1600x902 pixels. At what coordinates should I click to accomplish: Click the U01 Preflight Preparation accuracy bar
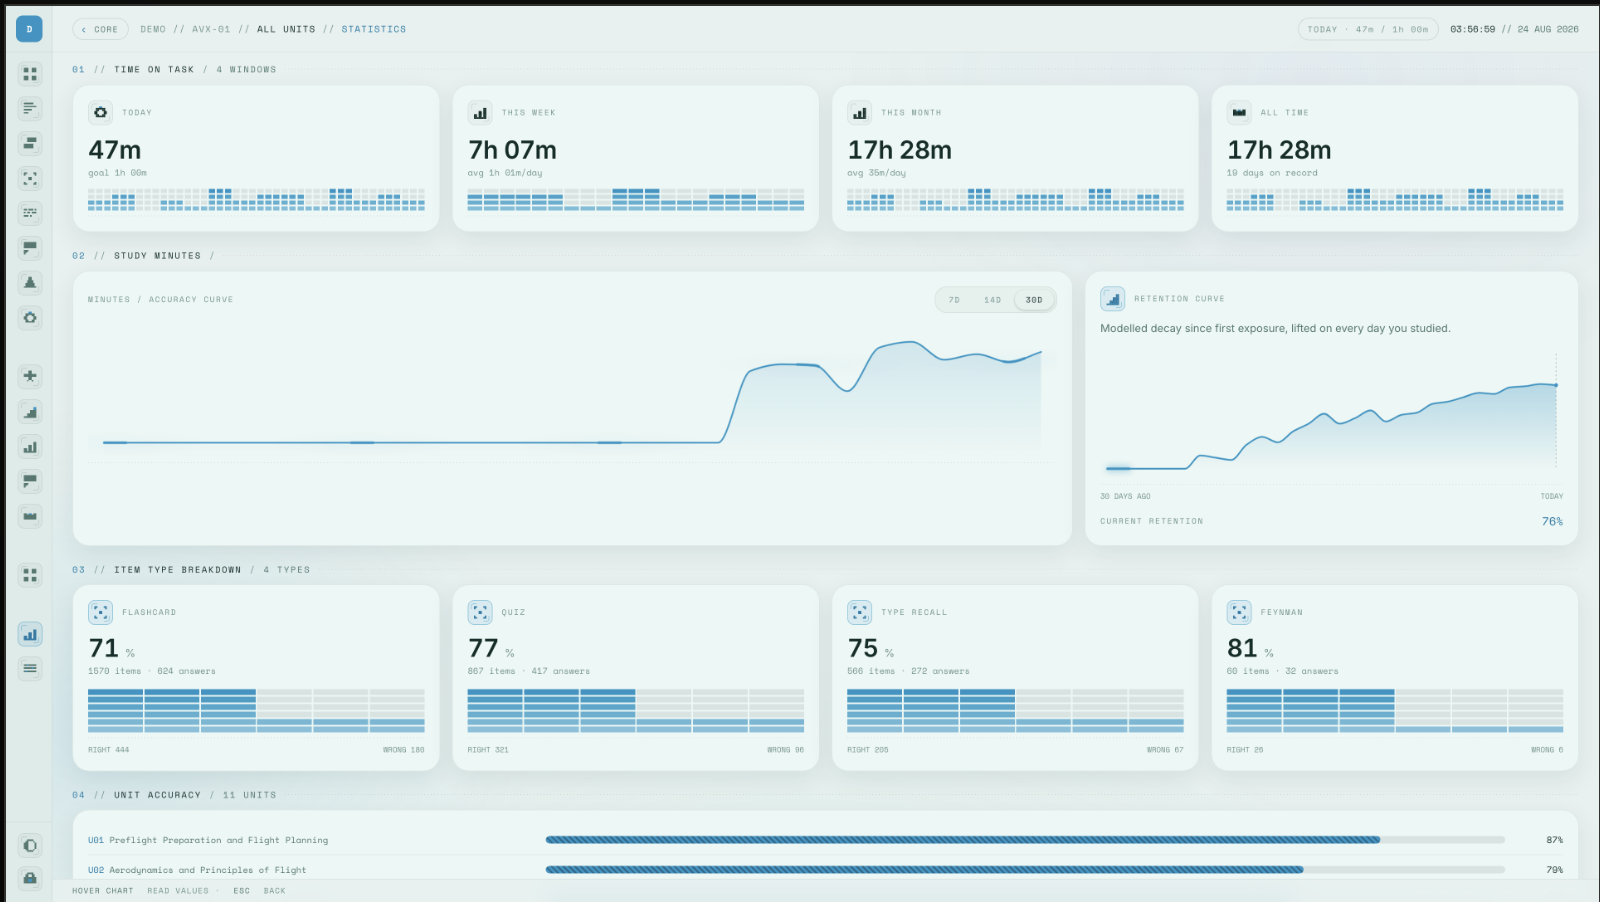pyautogui.click(x=1025, y=840)
